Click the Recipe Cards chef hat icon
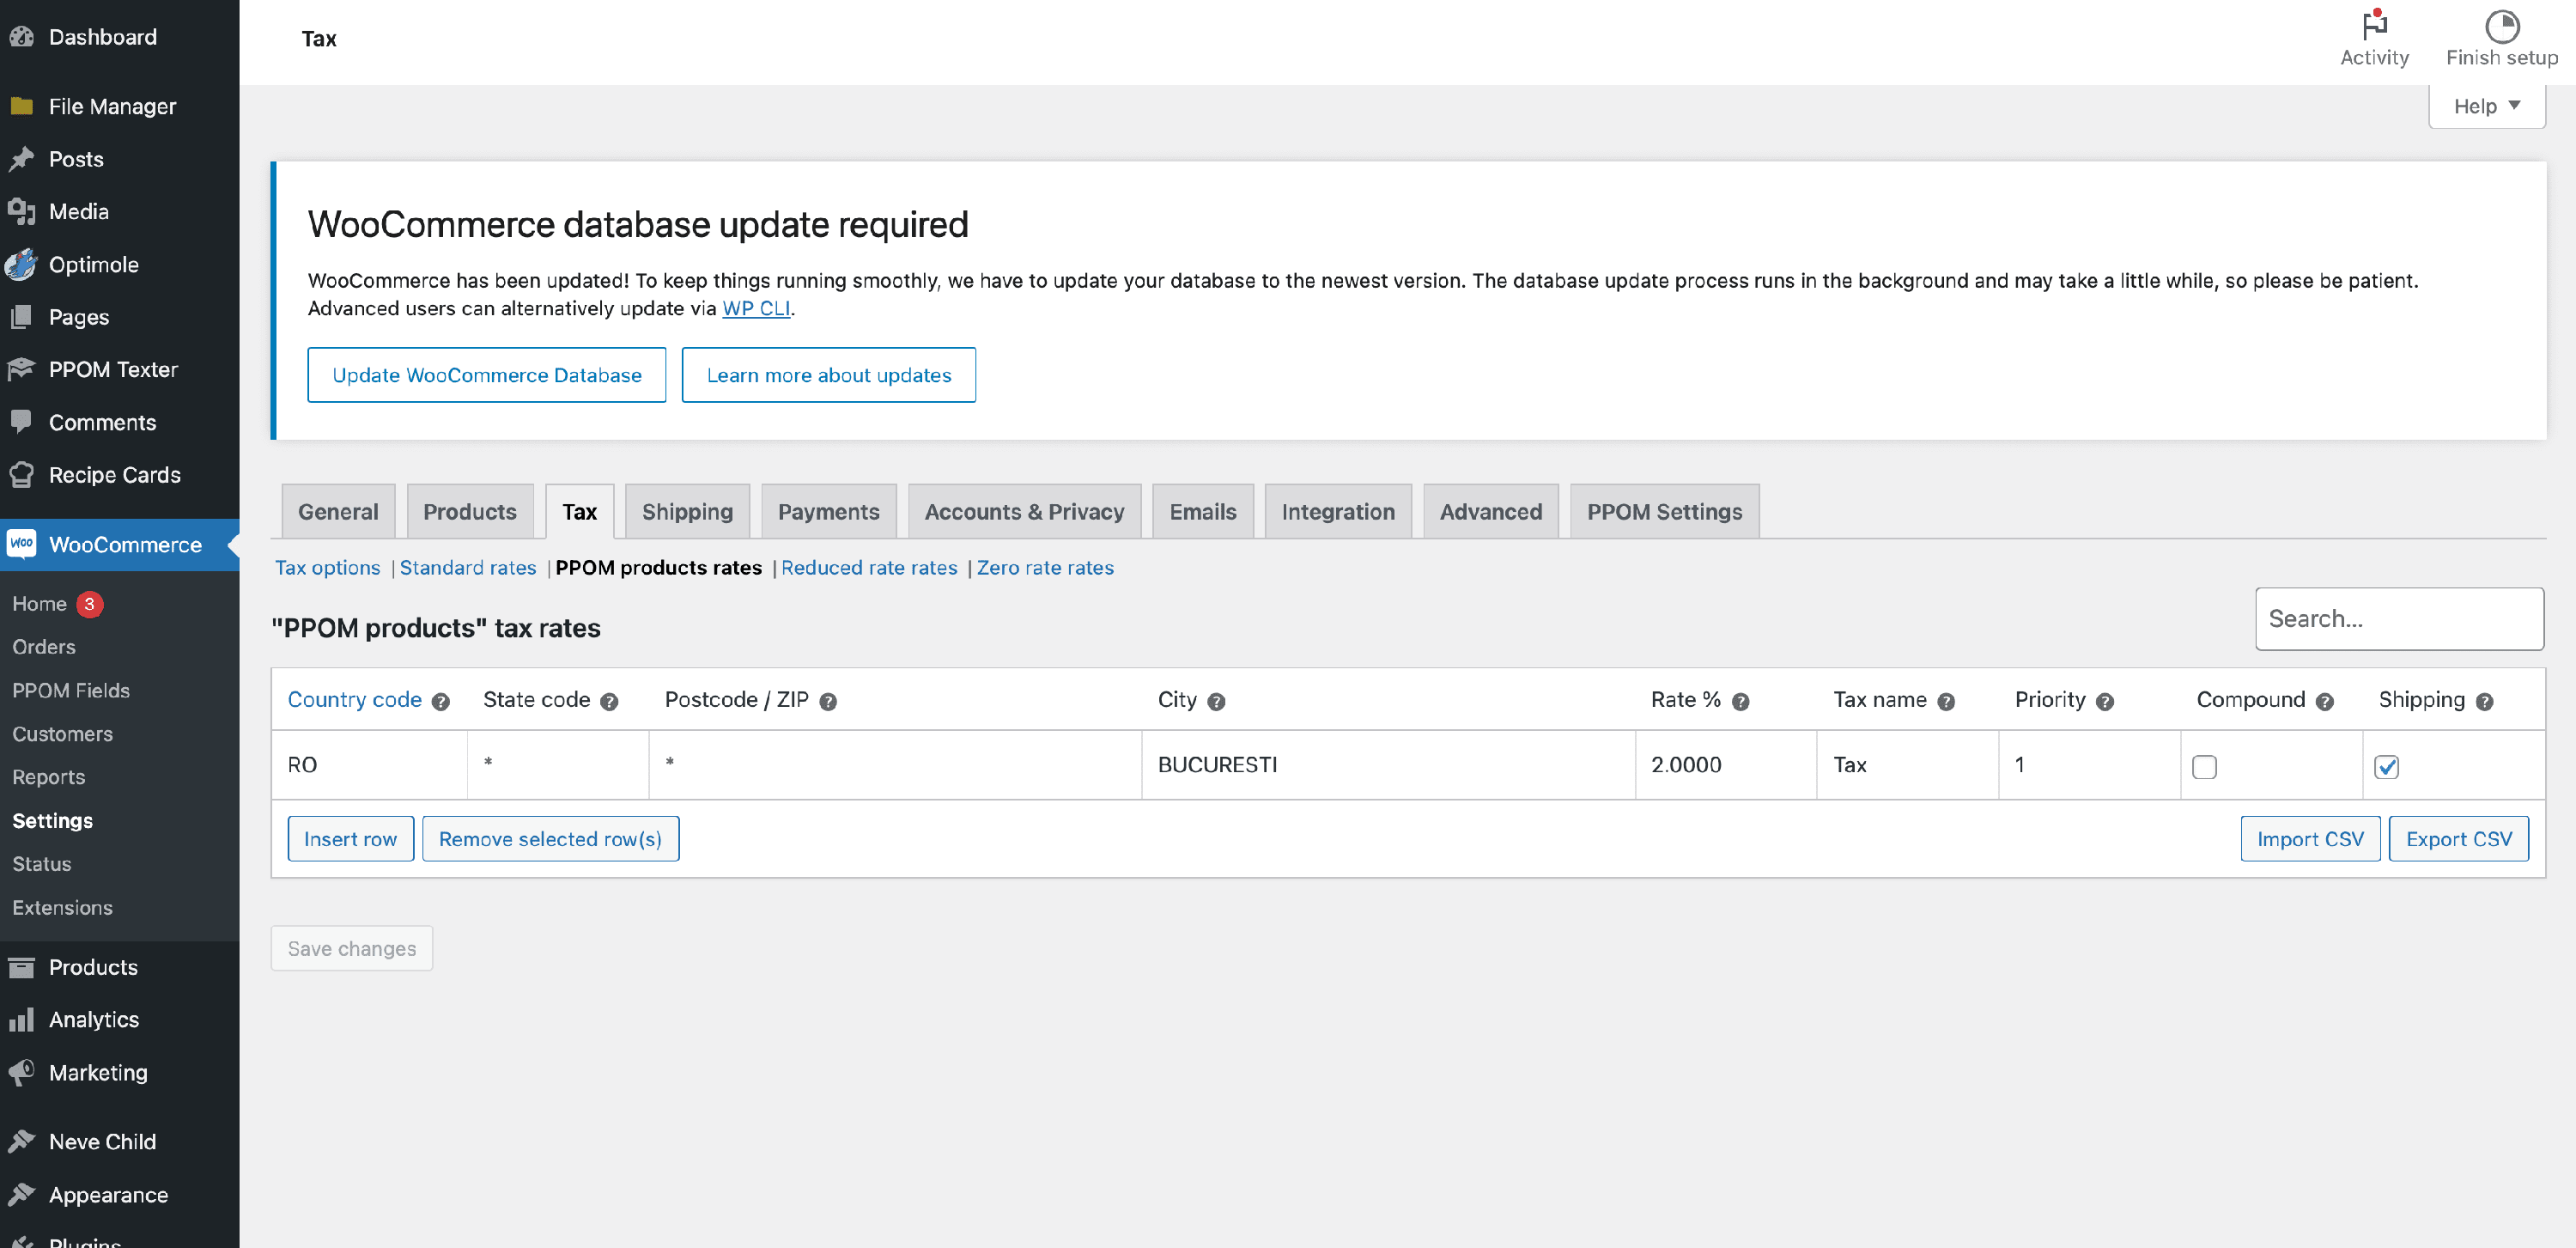 click(22, 475)
